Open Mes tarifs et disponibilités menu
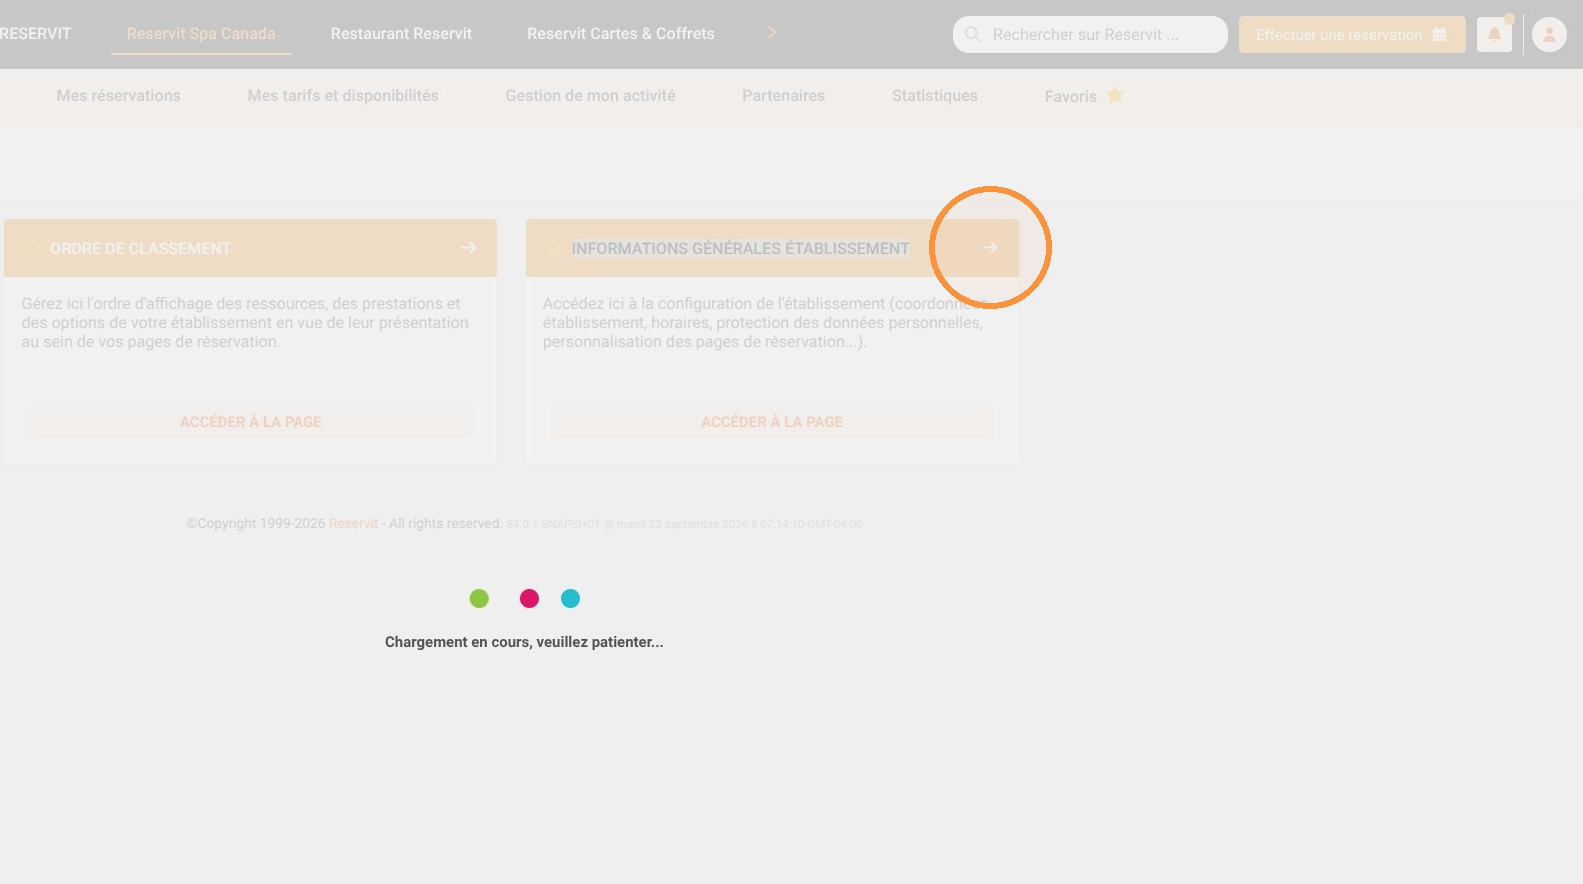 pyautogui.click(x=343, y=96)
